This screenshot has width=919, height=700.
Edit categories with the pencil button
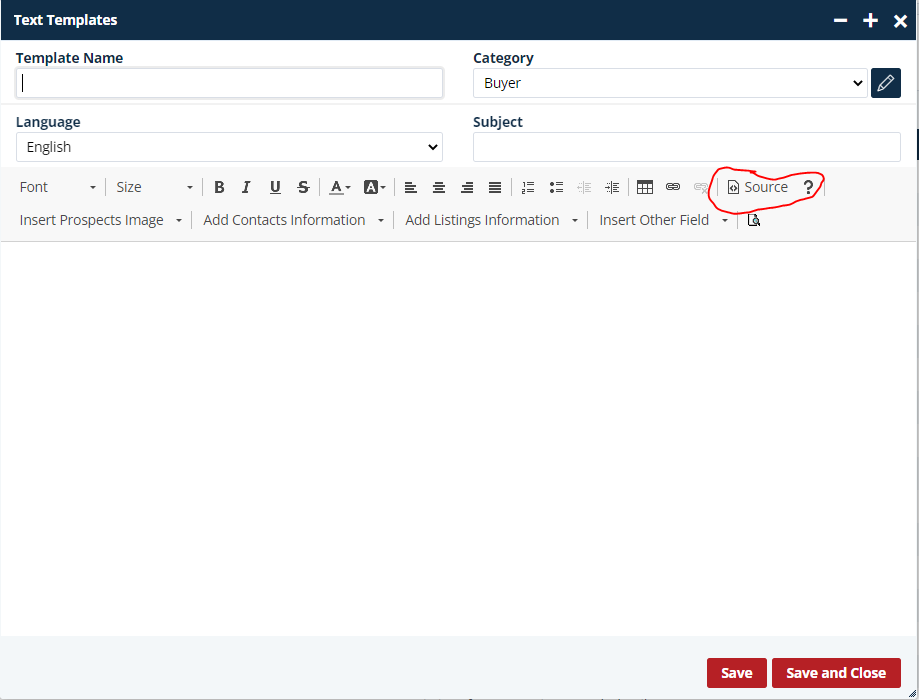(886, 83)
